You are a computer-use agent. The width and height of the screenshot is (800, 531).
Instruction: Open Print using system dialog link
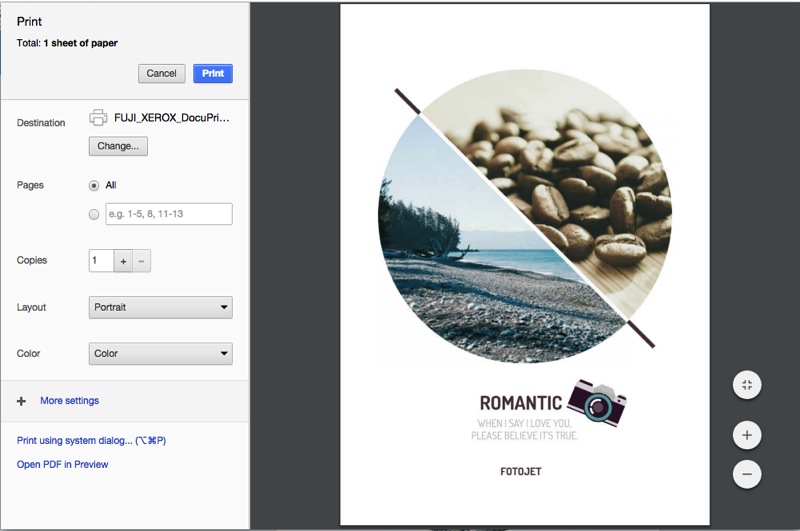click(89, 440)
